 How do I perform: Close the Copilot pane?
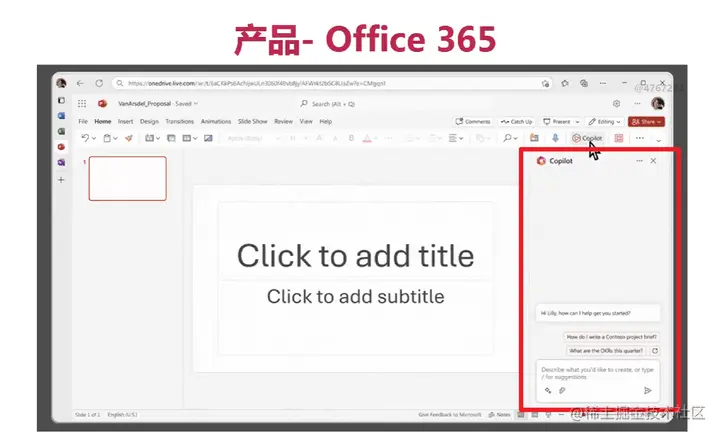pyautogui.click(x=653, y=161)
